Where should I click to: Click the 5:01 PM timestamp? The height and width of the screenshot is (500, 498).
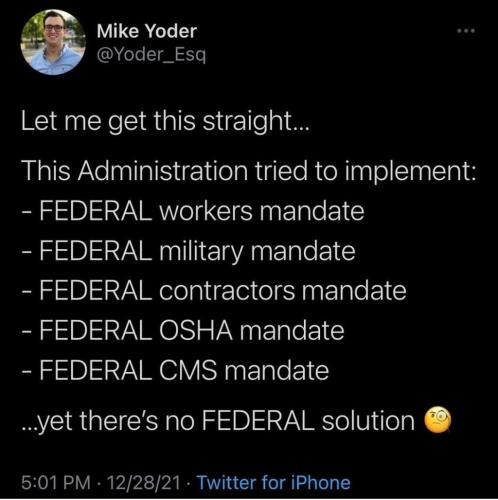tap(56, 483)
